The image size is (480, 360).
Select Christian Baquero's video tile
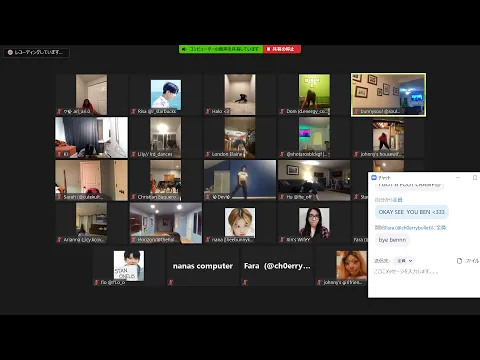166,180
